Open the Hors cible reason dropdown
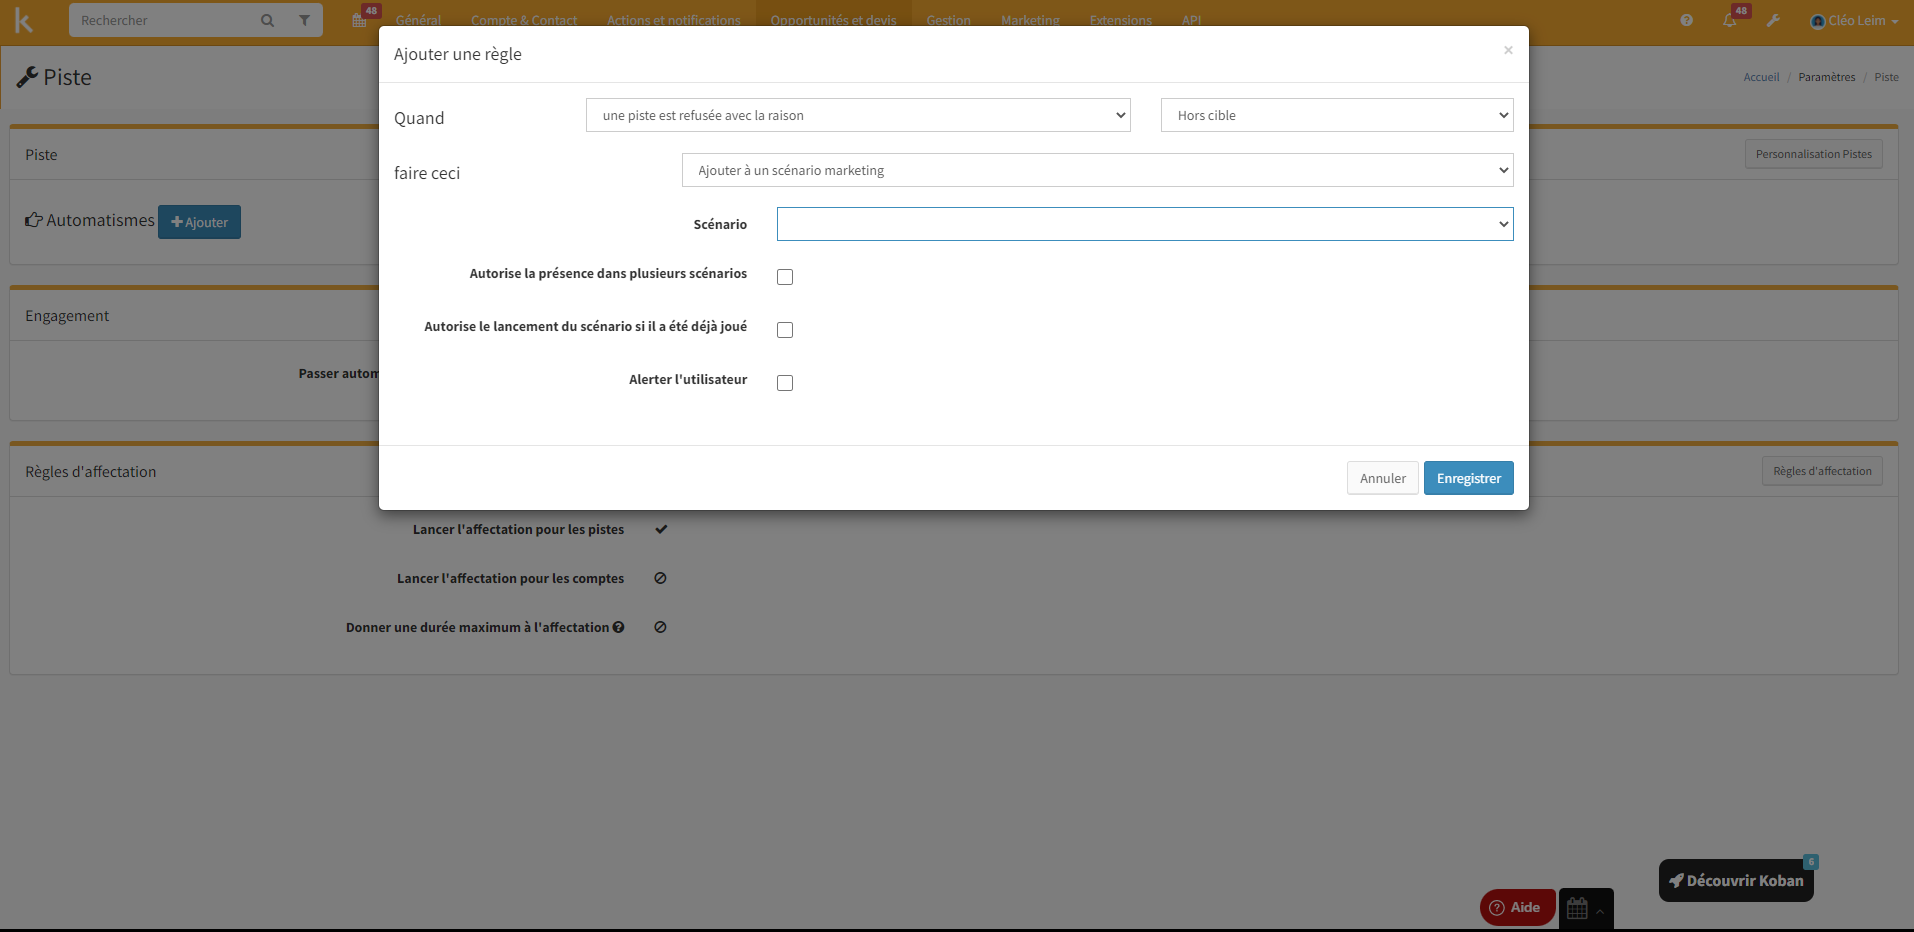1914x932 pixels. pos(1337,115)
